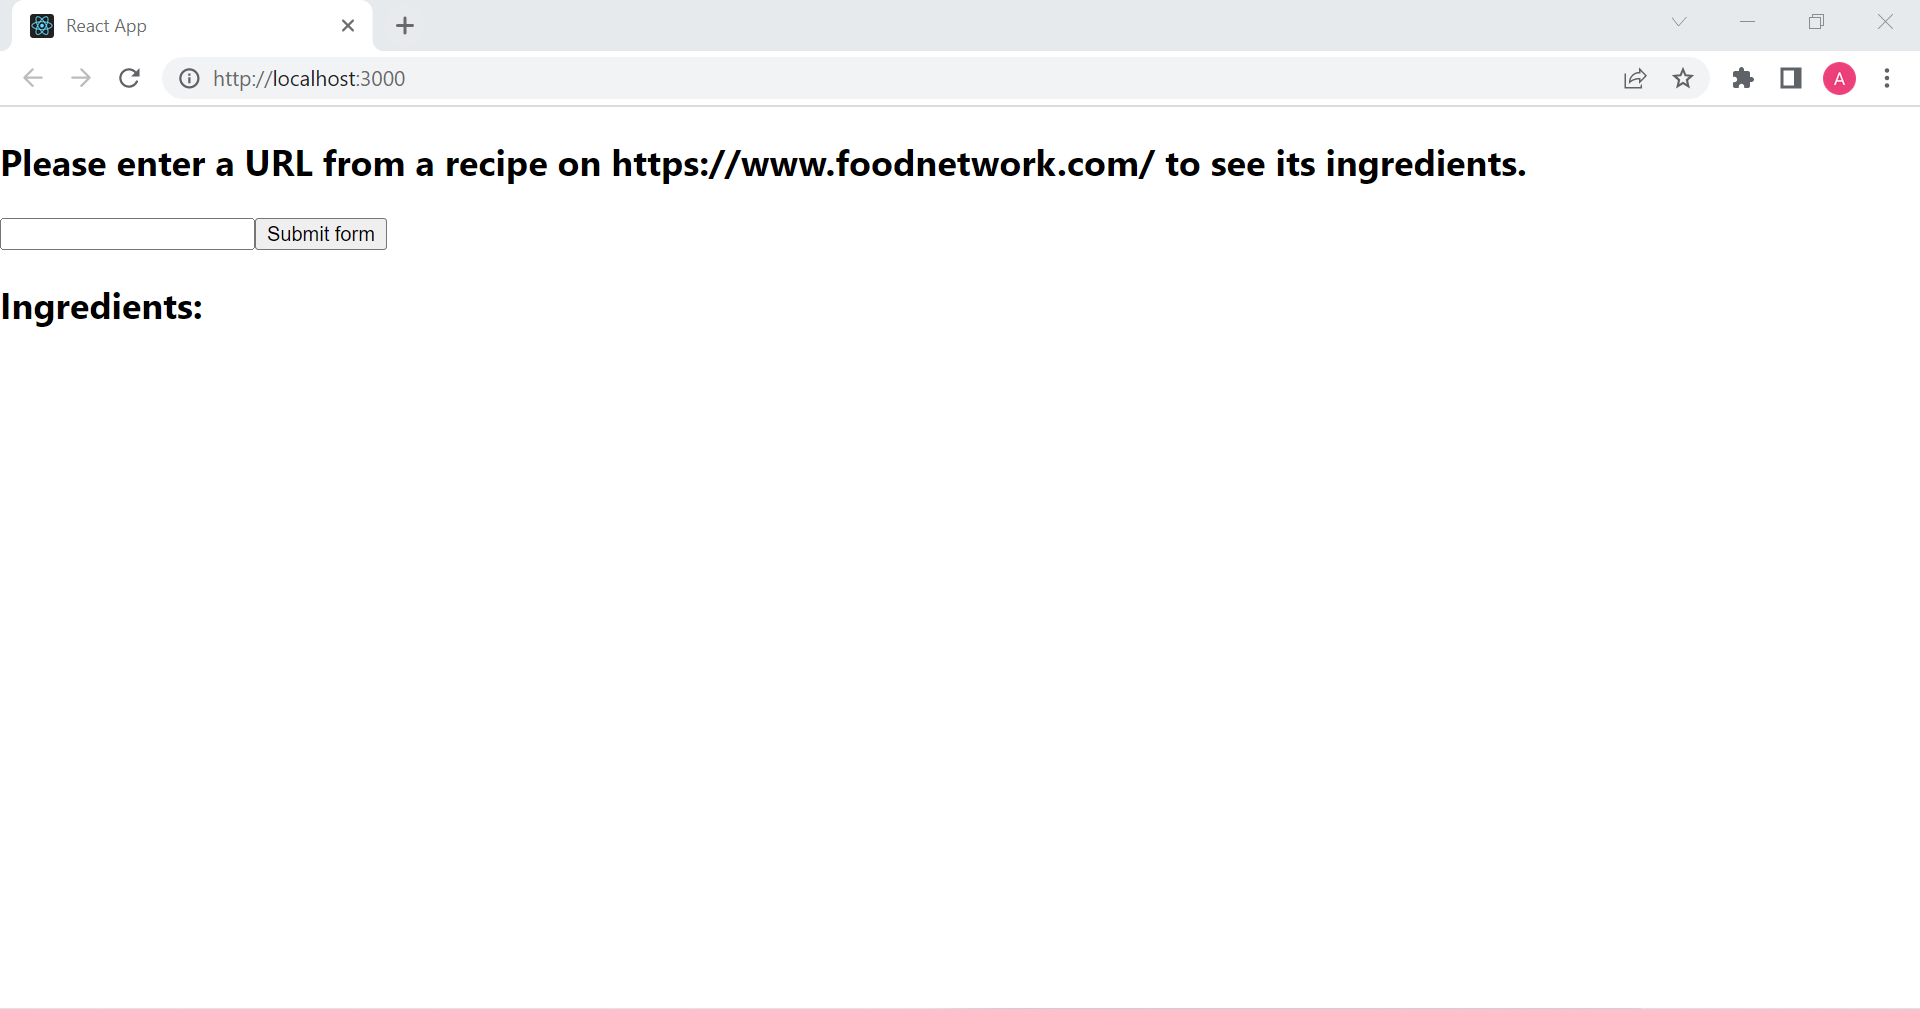Restore down the browser window
The width and height of the screenshot is (1920, 1009).
point(1817,22)
